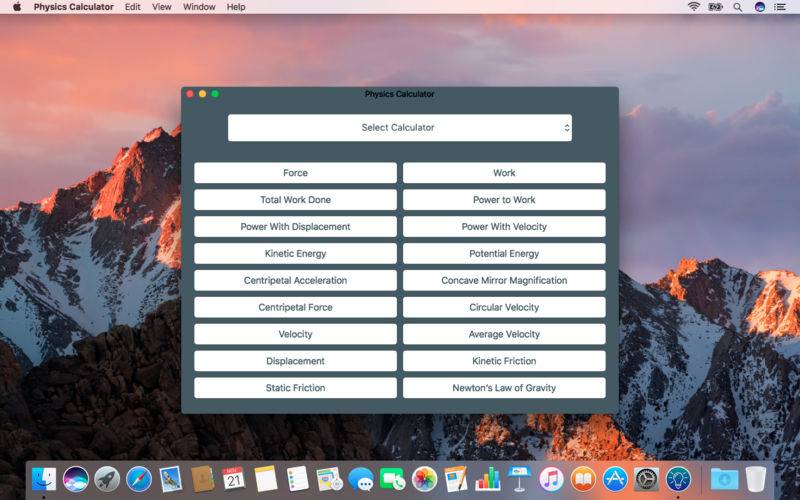Image resolution: width=800 pixels, height=500 pixels.
Task: Open System Preferences from the dock
Action: coord(646,479)
